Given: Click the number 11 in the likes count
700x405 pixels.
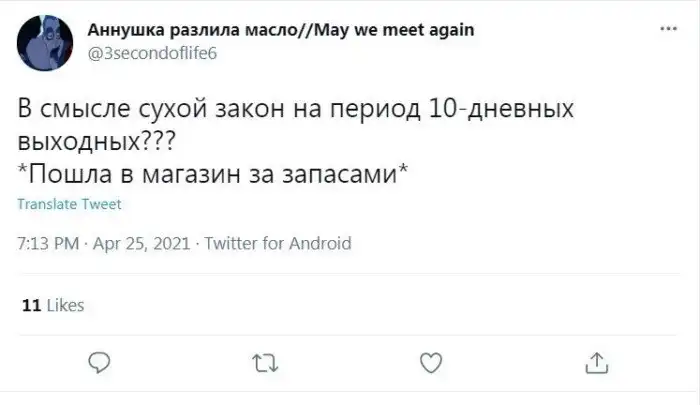Looking at the screenshot, I should (30, 305).
